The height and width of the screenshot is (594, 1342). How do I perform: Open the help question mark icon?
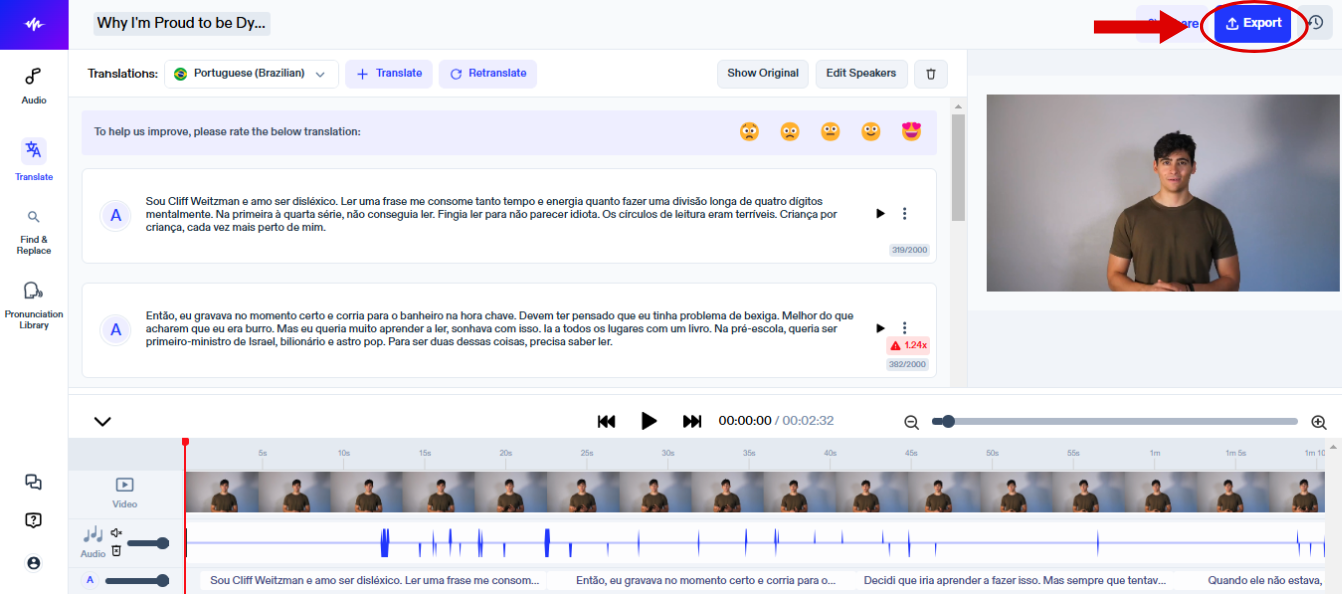pyautogui.click(x=33, y=520)
